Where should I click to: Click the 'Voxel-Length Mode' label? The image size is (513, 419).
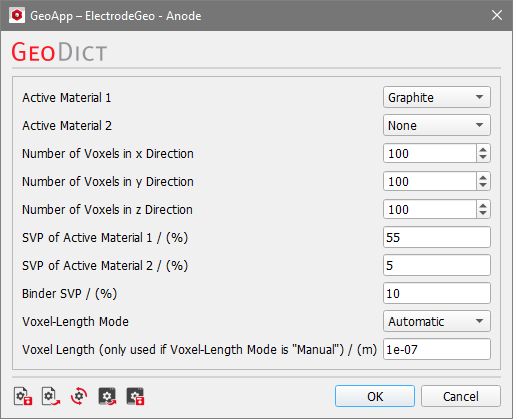point(75,322)
